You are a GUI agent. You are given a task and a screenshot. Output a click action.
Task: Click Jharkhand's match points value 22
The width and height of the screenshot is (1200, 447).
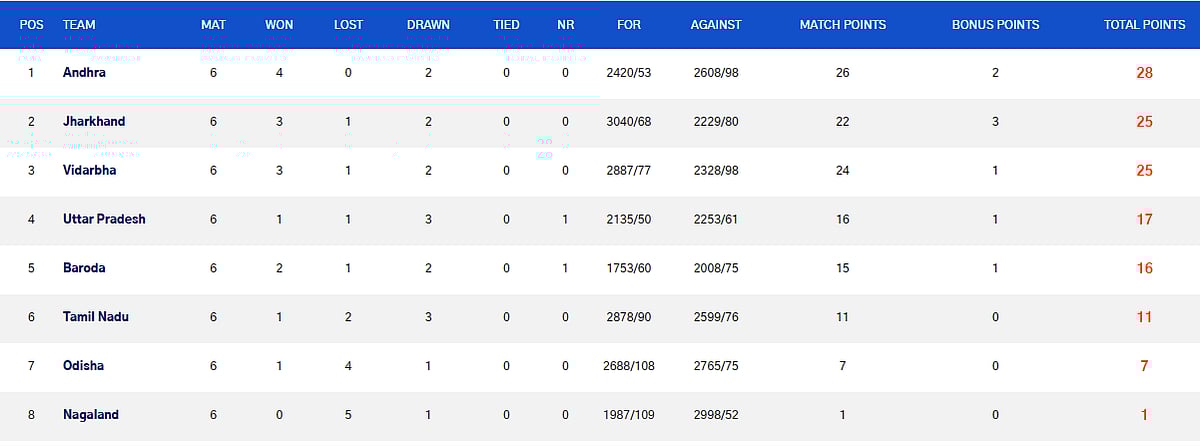(x=843, y=122)
